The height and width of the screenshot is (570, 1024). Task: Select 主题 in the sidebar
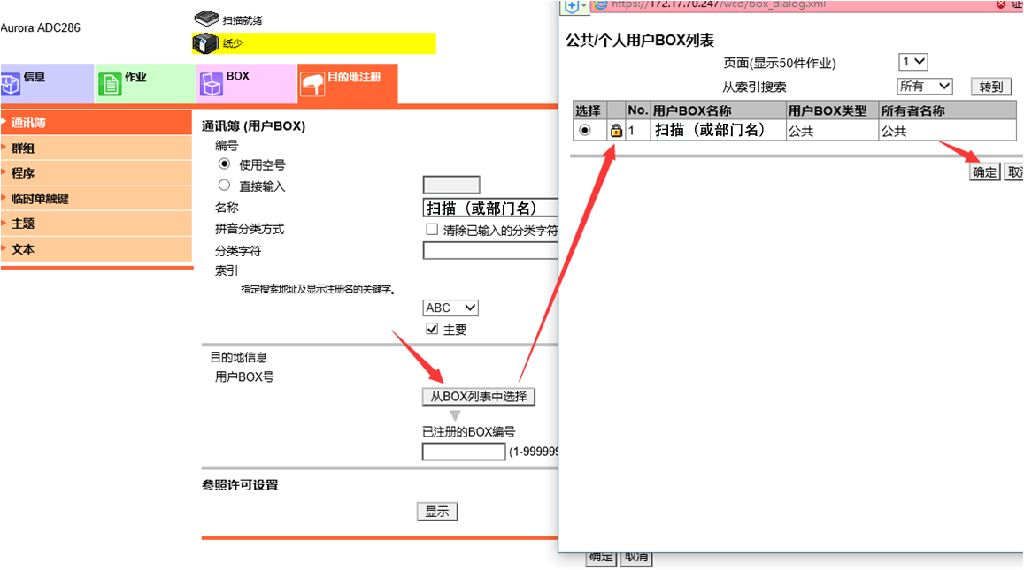point(96,223)
